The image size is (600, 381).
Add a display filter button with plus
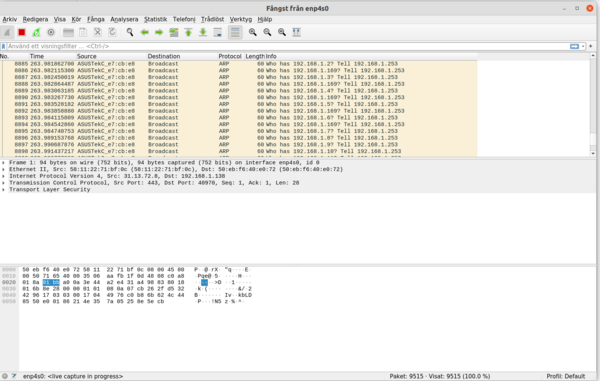pyautogui.click(x=590, y=46)
